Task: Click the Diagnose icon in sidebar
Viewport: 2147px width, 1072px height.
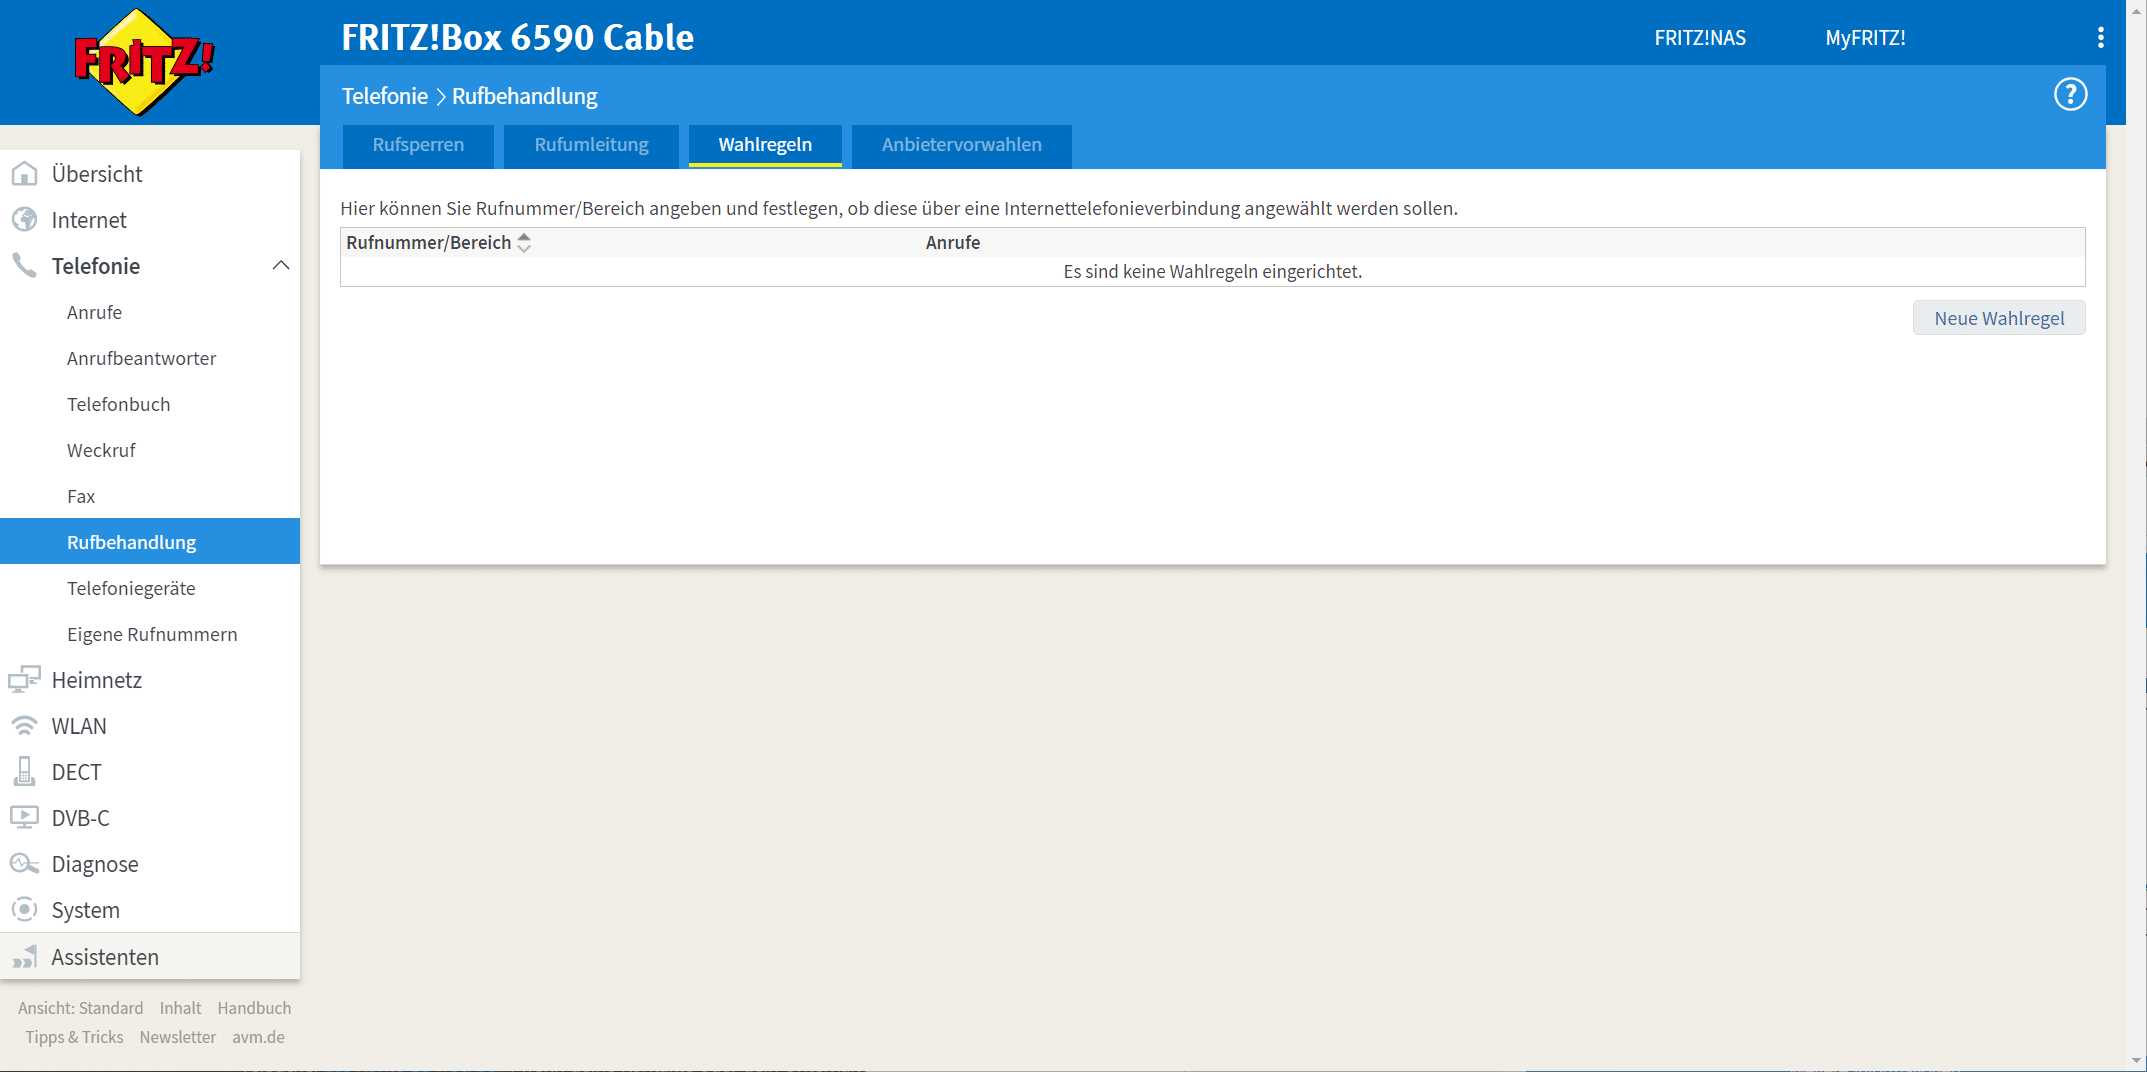Action: [24, 864]
